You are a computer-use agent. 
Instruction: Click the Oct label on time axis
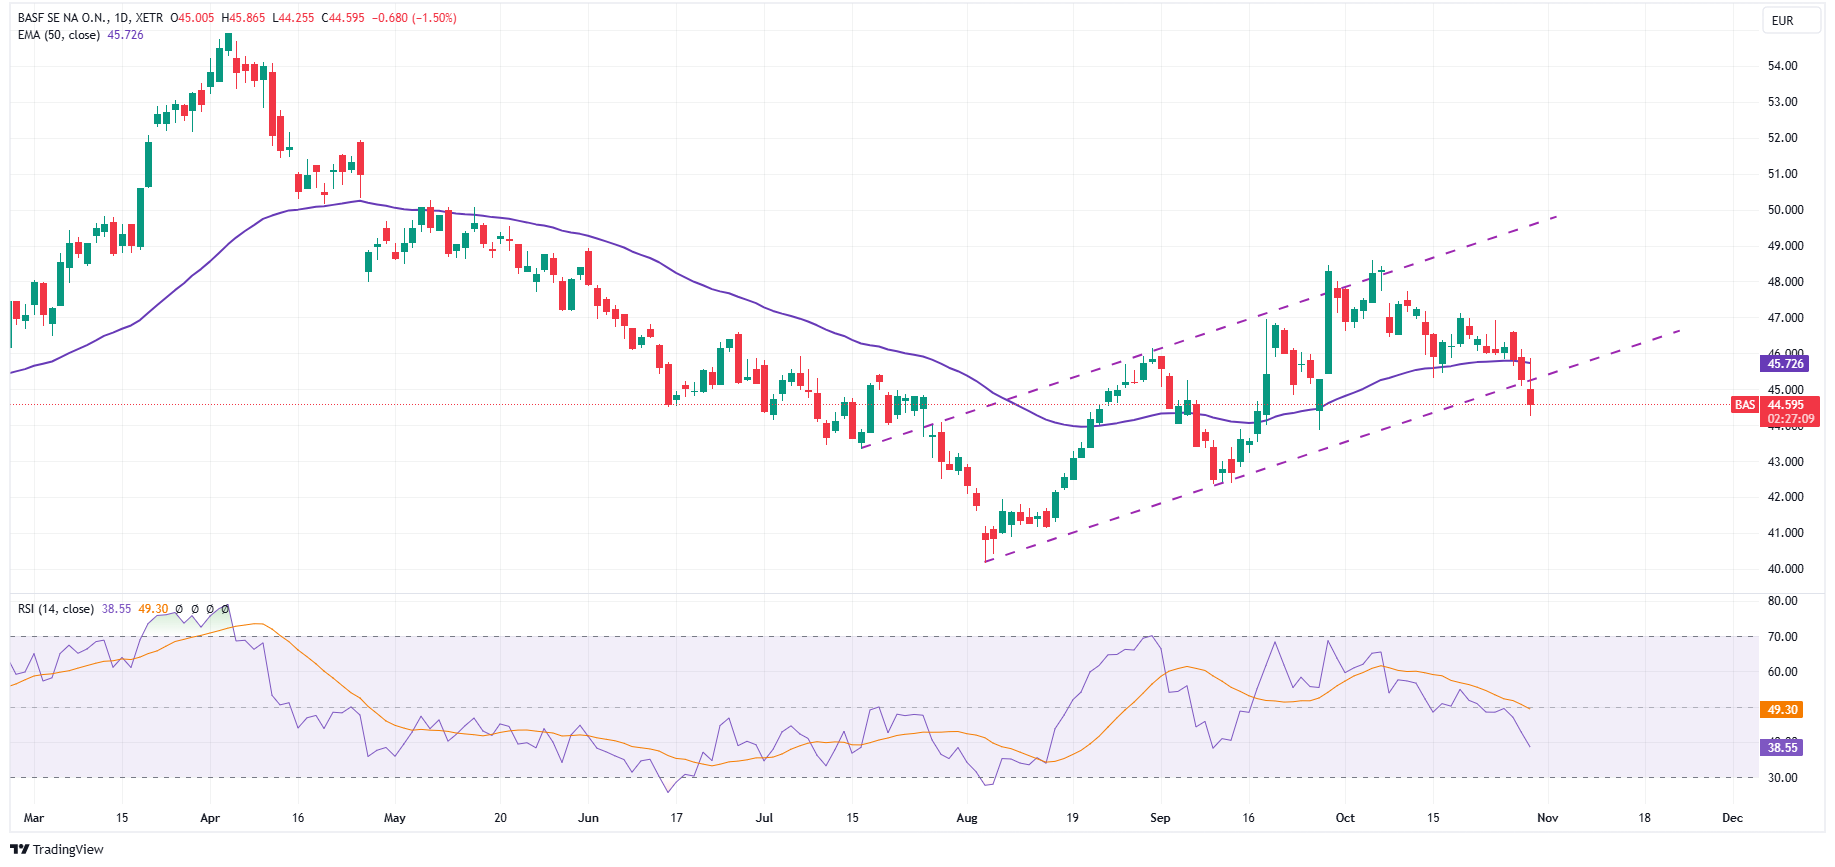pos(1345,818)
